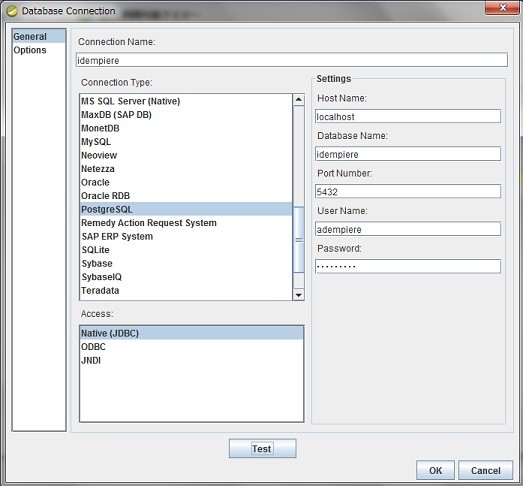Click the Test button
The height and width of the screenshot is (486, 523).
pyautogui.click(x=263, y=448)
